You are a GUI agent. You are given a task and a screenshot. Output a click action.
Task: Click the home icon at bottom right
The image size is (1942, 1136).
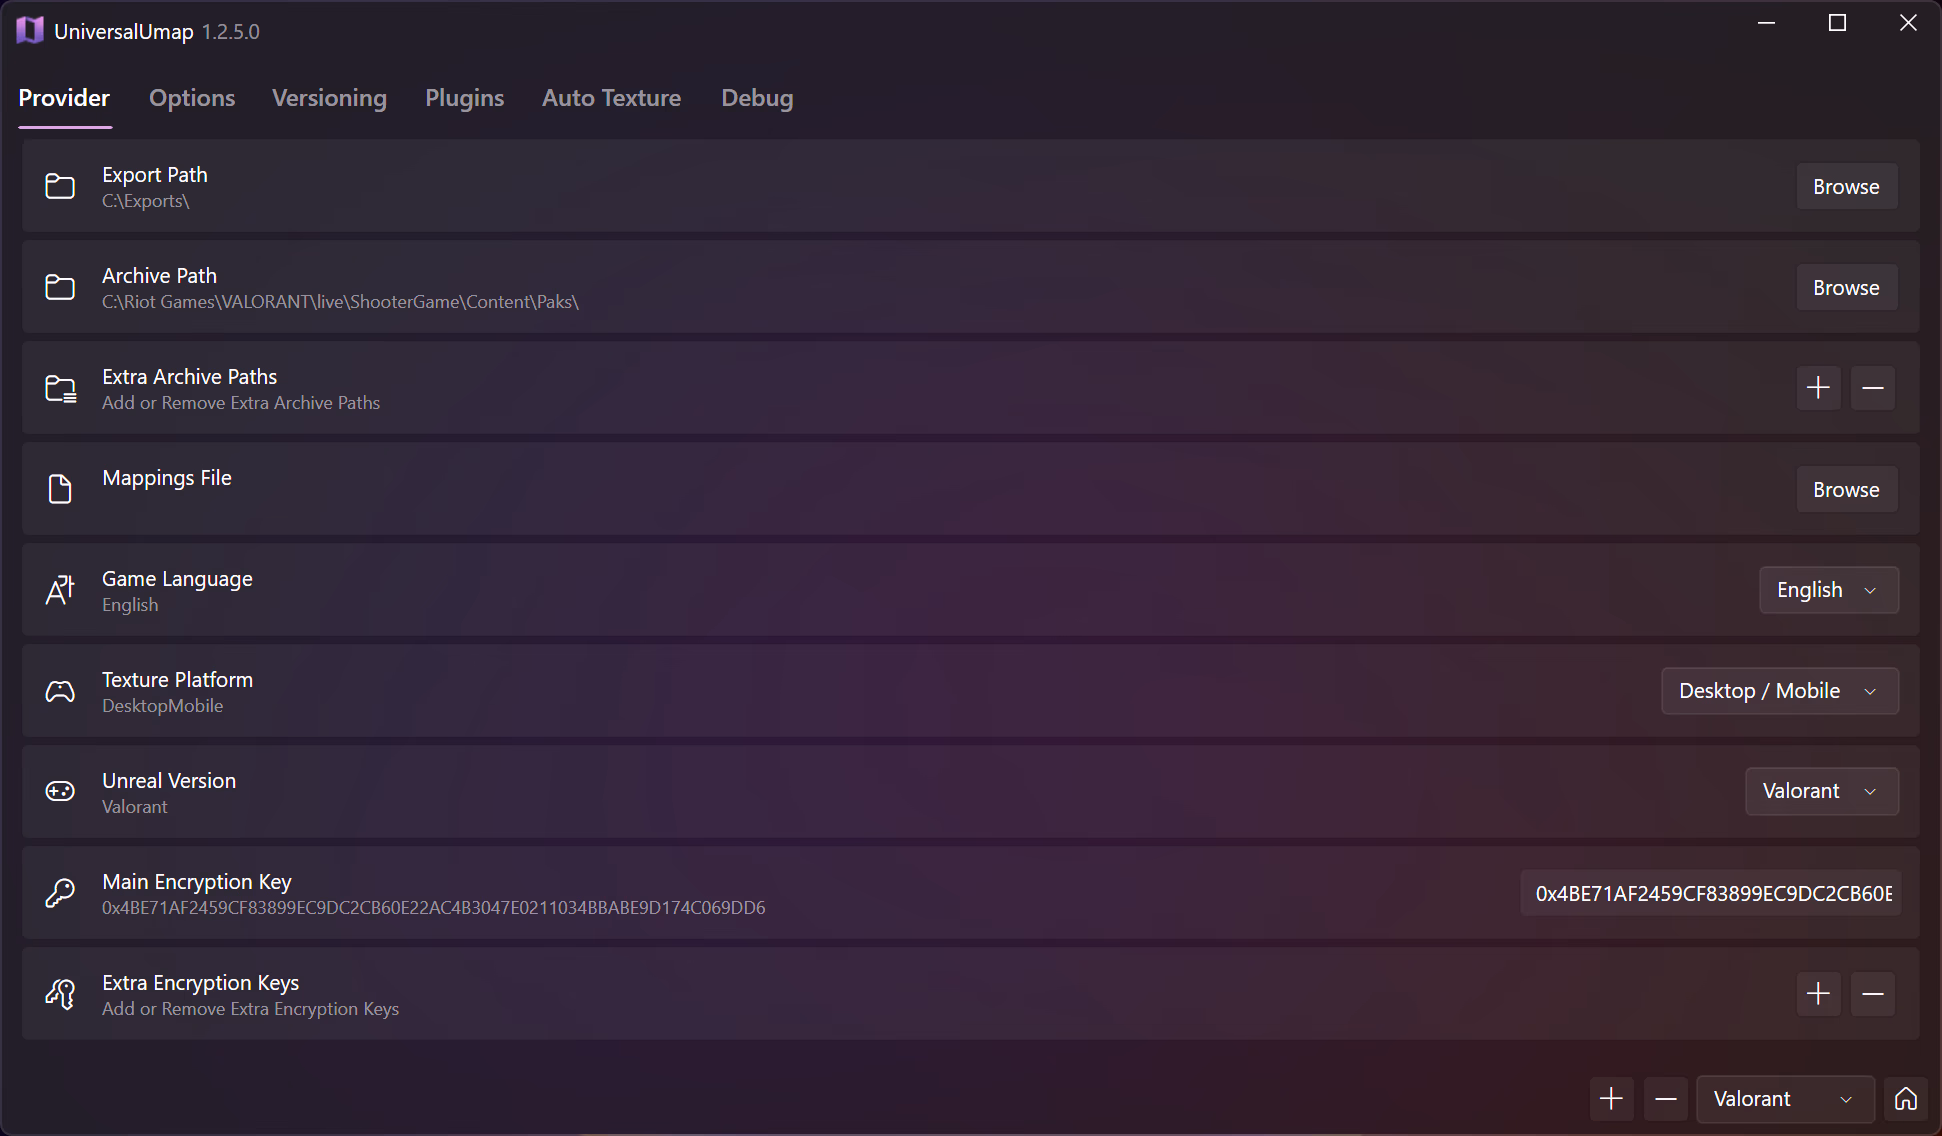click(x=1906, y=1099)
